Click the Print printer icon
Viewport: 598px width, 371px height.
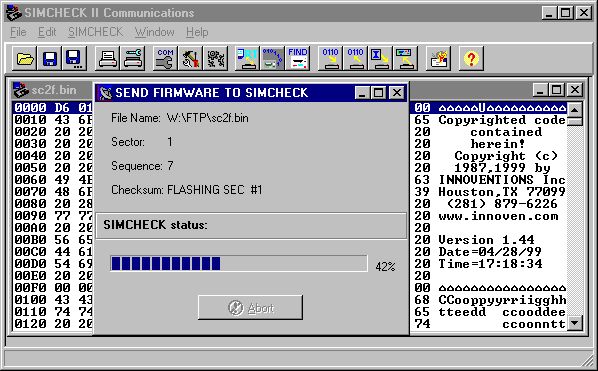(x=108, y=58)
